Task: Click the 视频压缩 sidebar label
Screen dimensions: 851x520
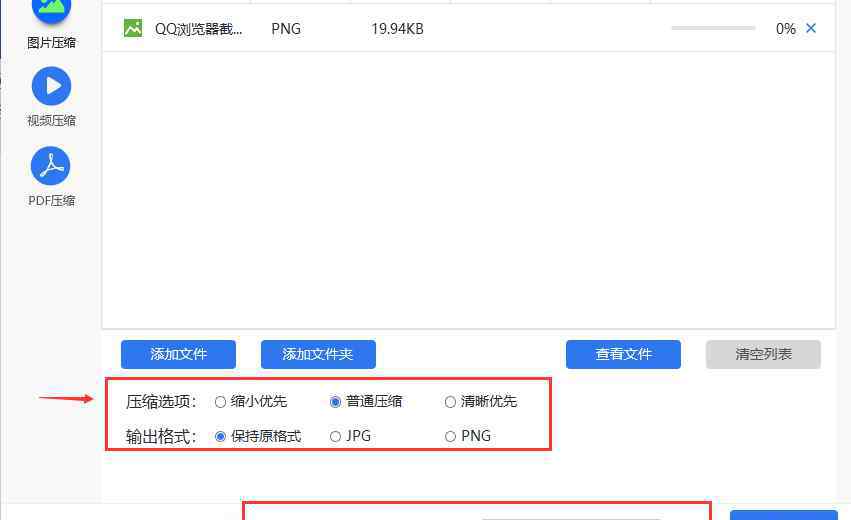Action: point(52,121)
